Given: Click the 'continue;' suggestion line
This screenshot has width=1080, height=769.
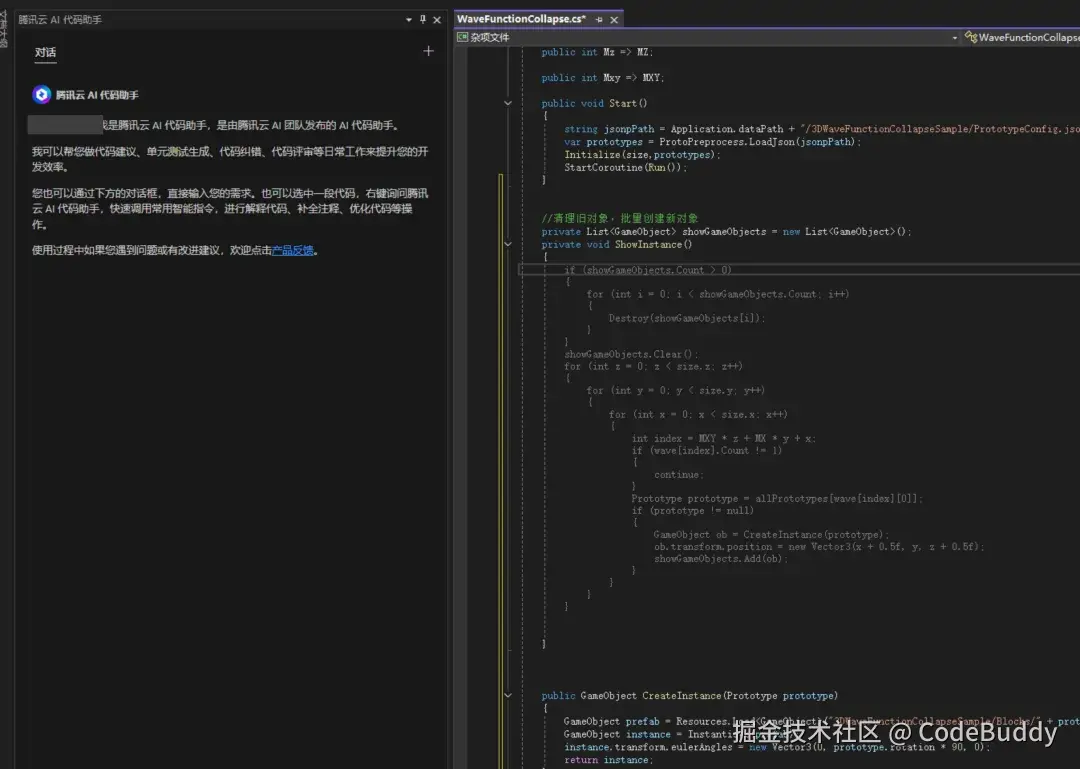Looking at the screenshot, I should 678,475.
